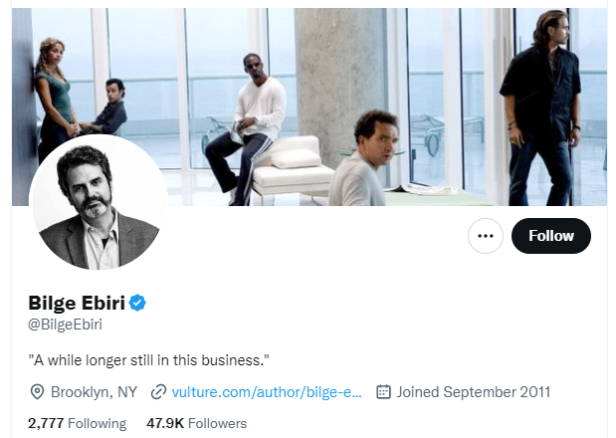Click the Joined September 2011 text
The image size is (616, 438).
coord(473,391)
